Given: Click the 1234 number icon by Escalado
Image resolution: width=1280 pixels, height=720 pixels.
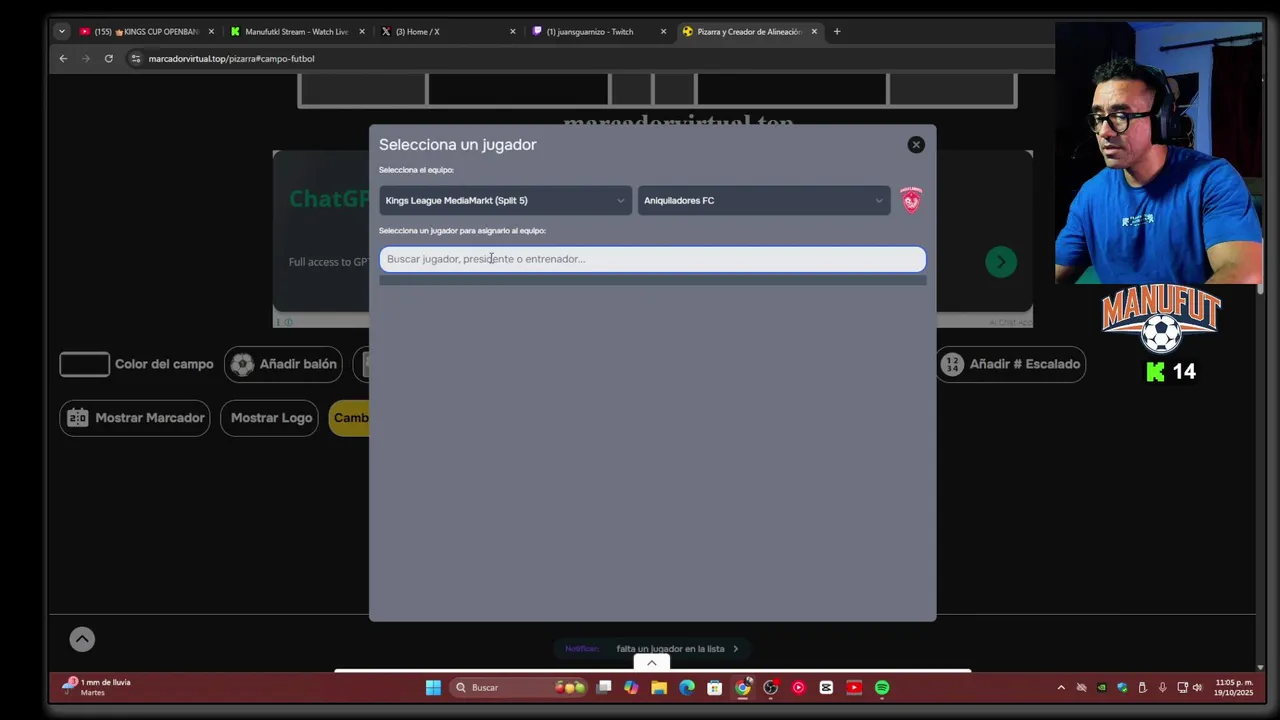Looking at the screenshot, I should [952, 364].
